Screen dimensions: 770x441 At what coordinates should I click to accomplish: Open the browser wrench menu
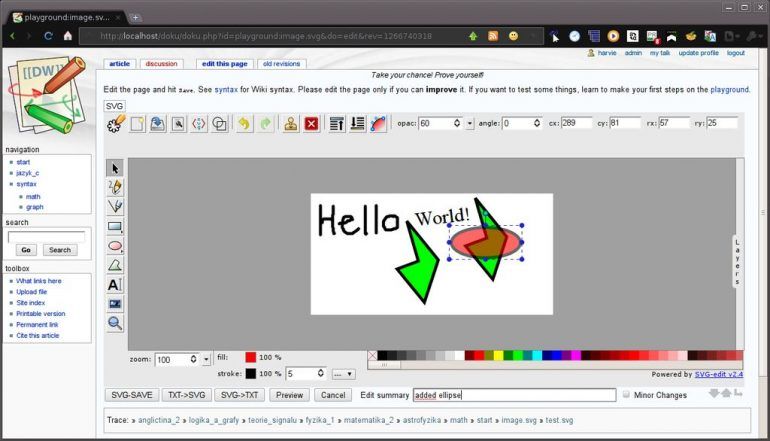pyautogui.click(x=752, y=36)
